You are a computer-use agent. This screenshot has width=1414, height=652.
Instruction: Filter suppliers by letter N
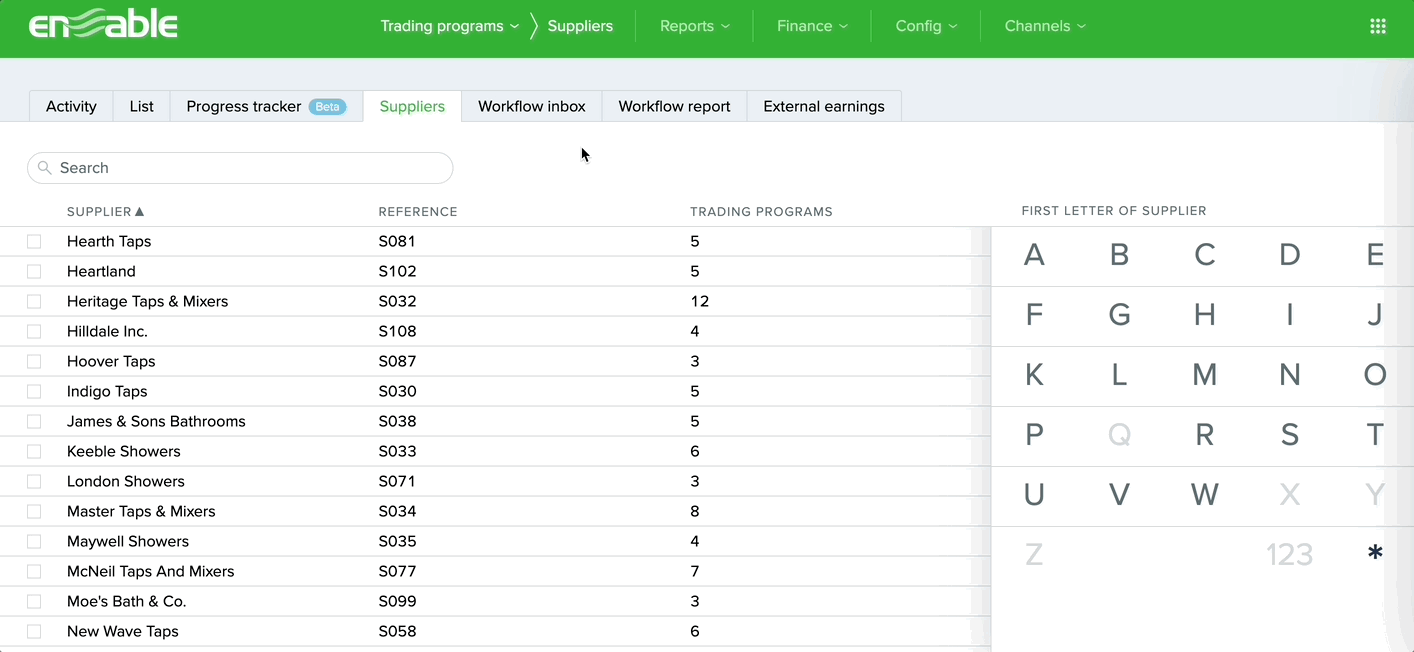pos(1290,375)
